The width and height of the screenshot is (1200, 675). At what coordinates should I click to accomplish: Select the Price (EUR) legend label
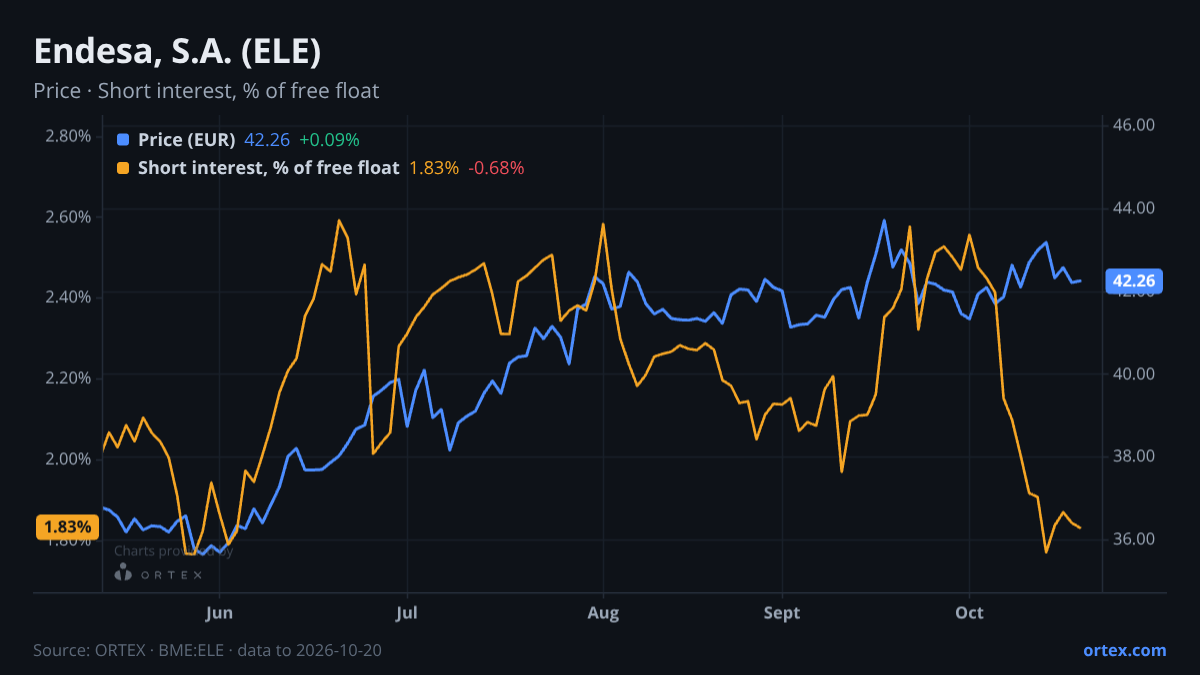pyautogui.click(x=187, y=140)
